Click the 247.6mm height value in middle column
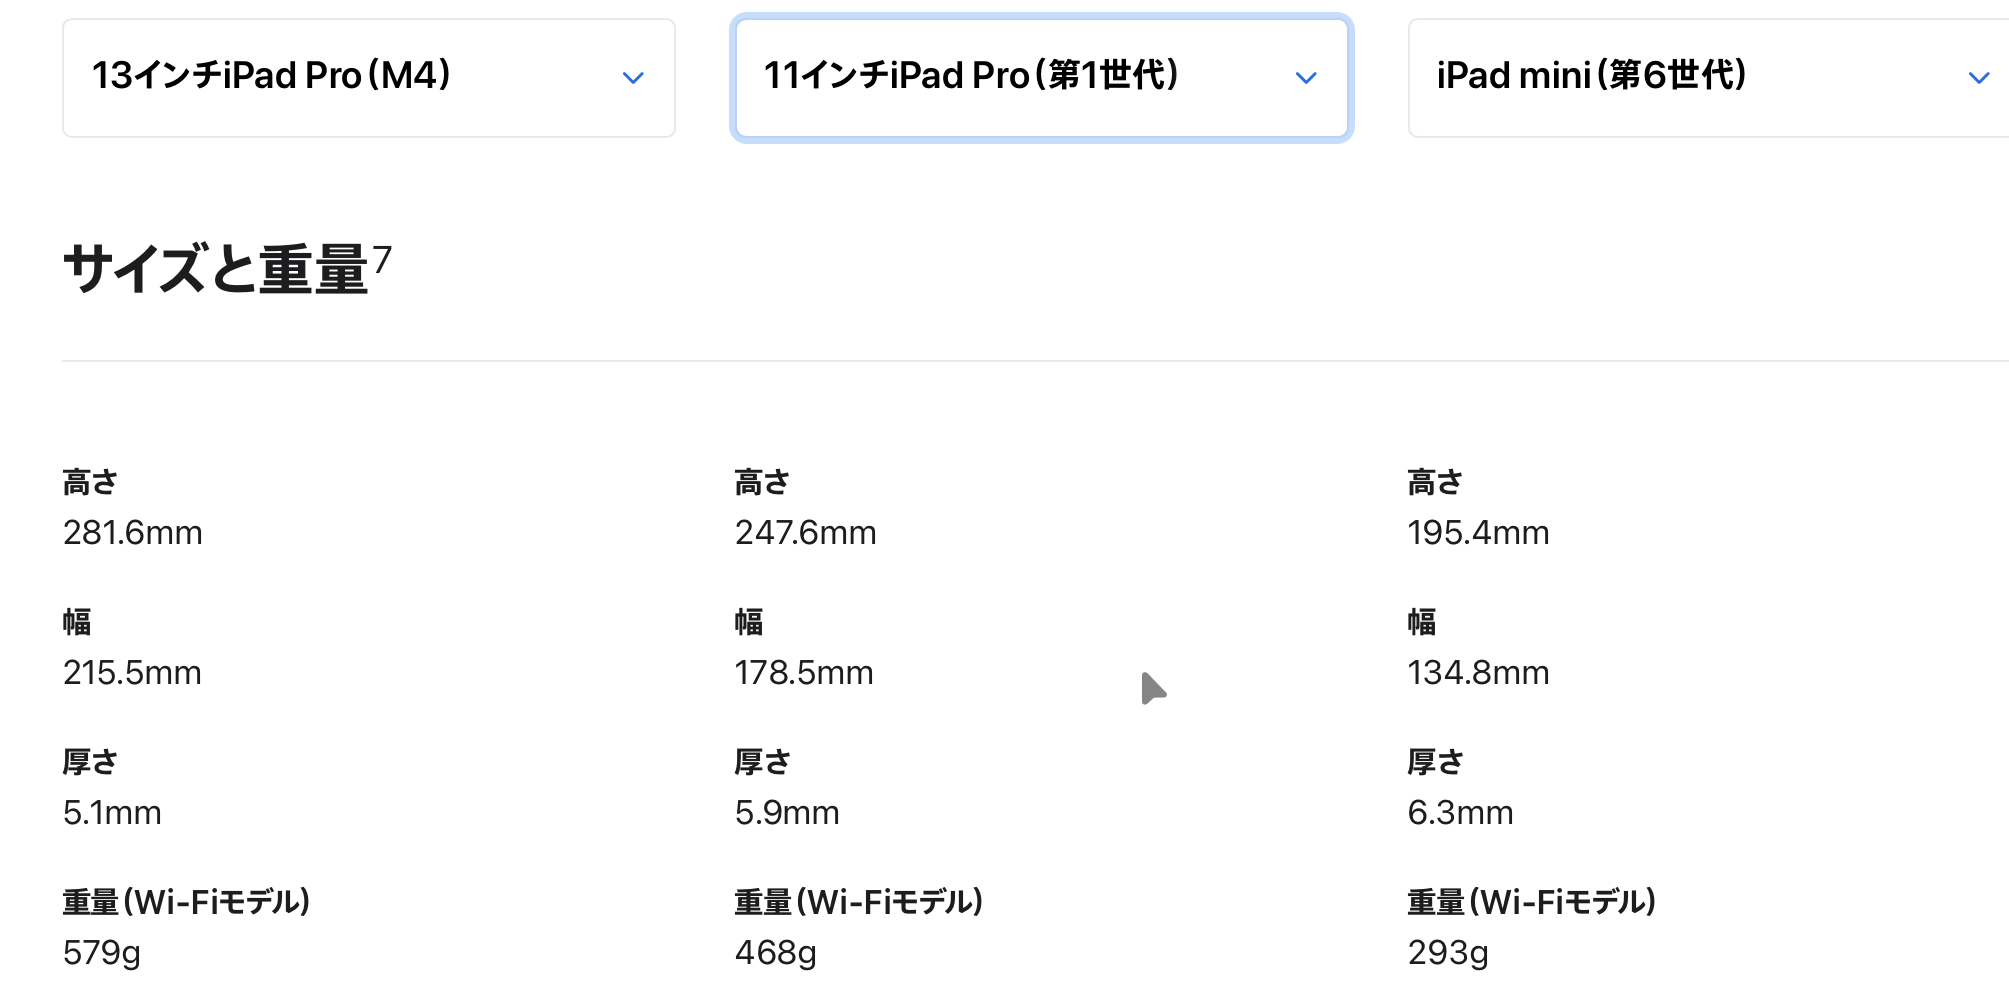Image resolution: width=2009 pixels, height=993 pixels. 805,533
